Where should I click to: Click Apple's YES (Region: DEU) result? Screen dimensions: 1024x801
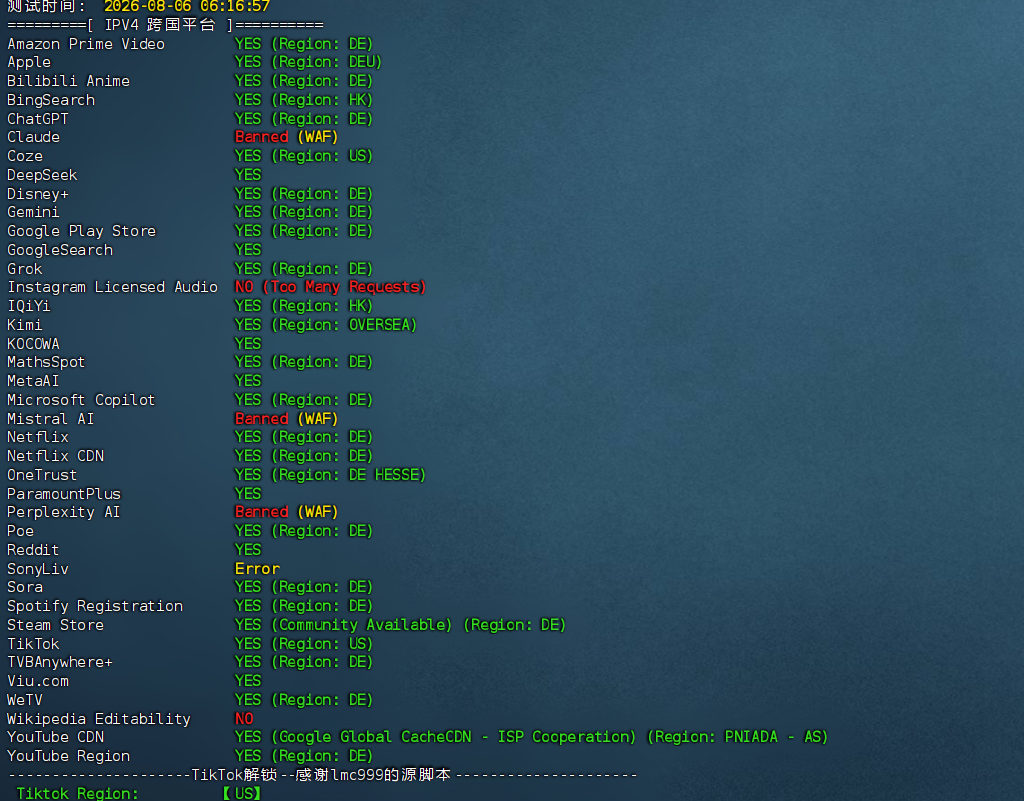click(308, 62)
